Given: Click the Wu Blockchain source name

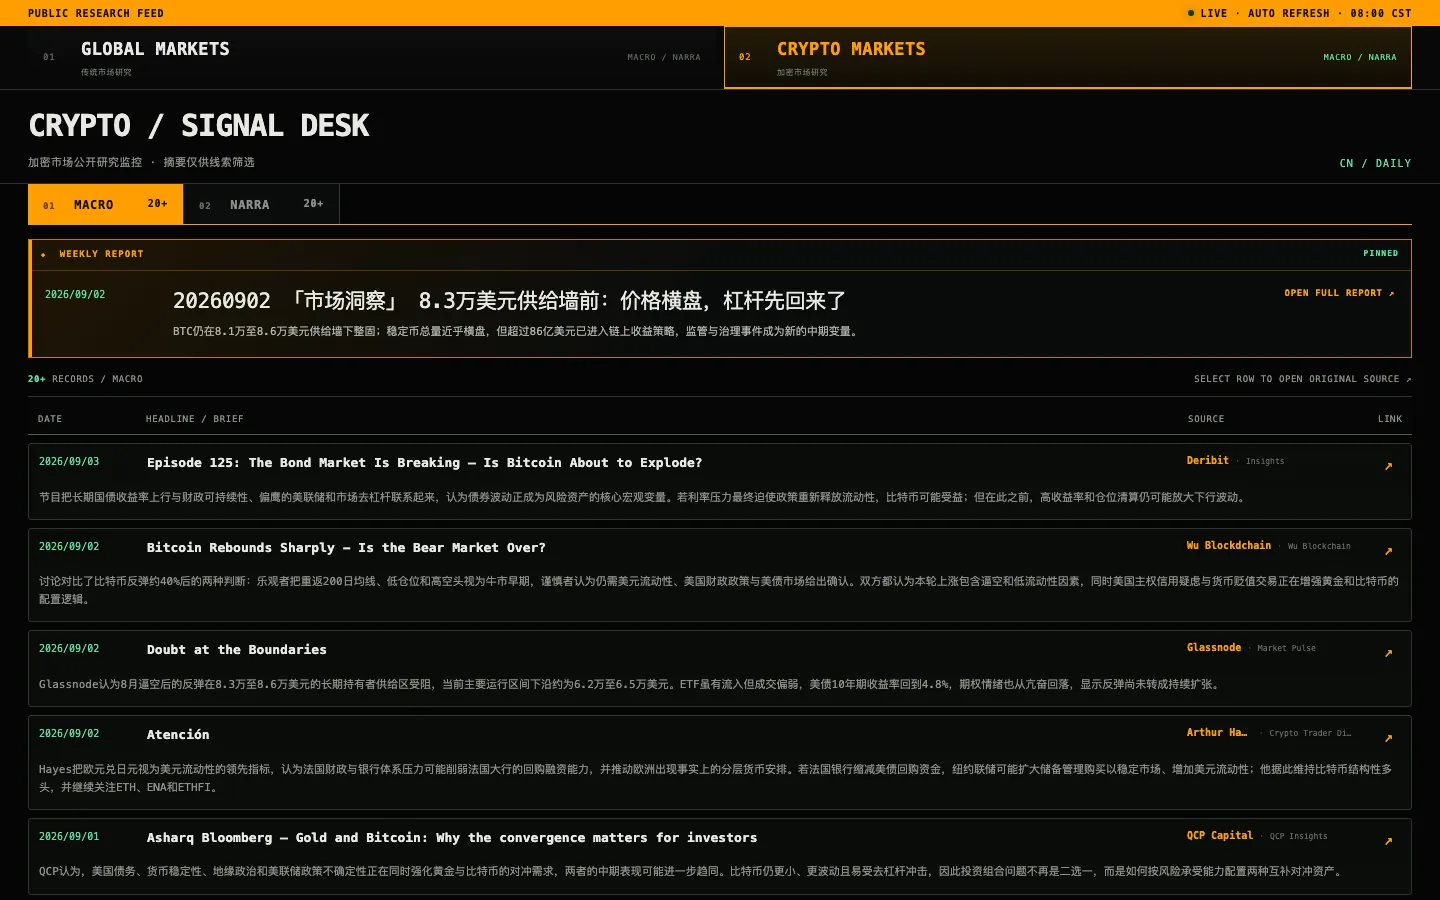Looking at the screenshot, I should [1229, 546].
